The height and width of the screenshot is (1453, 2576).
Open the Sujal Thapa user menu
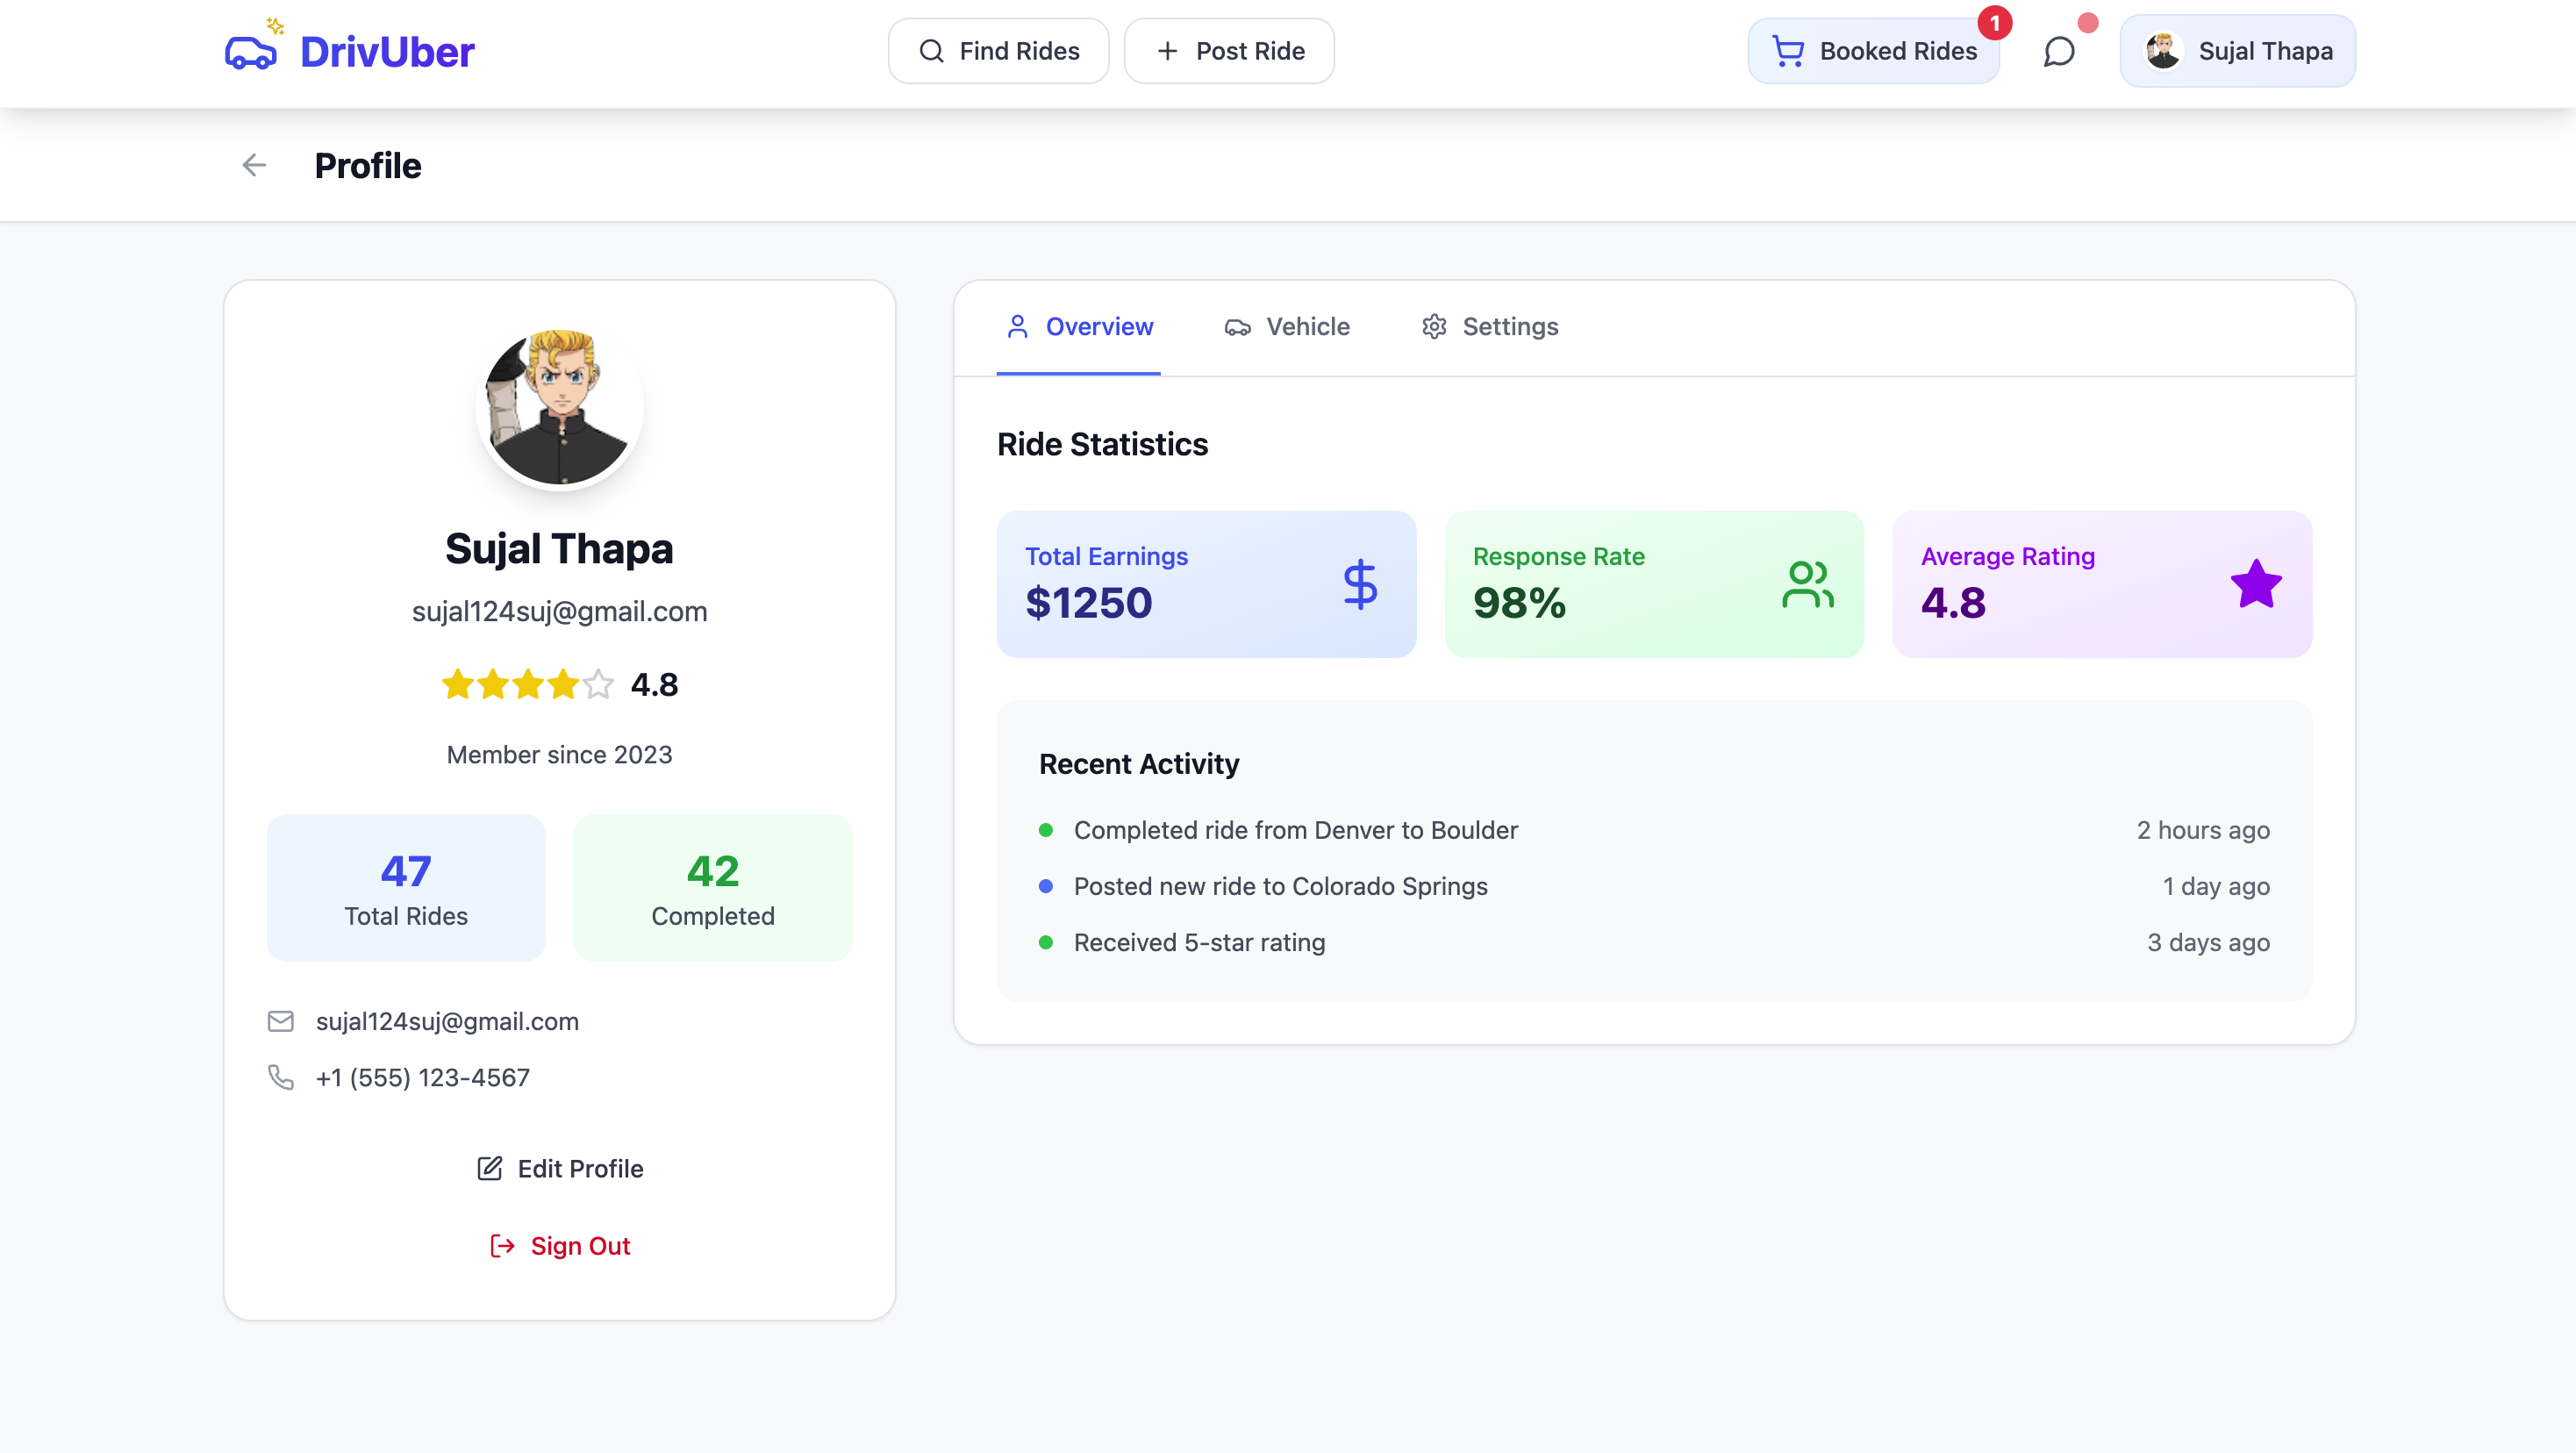(2237, 51)
